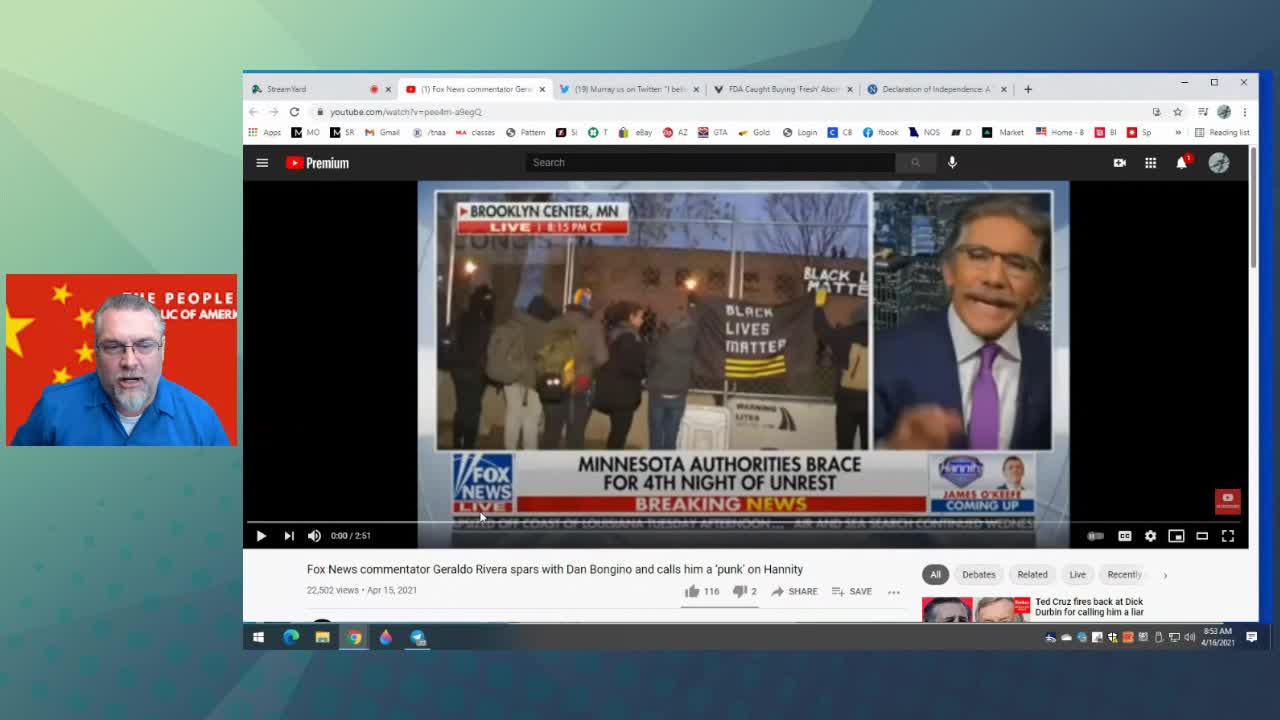This screenshot has width=1280, height=720.
Task: Open the Gold bookmark
Action: pyautogui.click(x=755, y=132)
